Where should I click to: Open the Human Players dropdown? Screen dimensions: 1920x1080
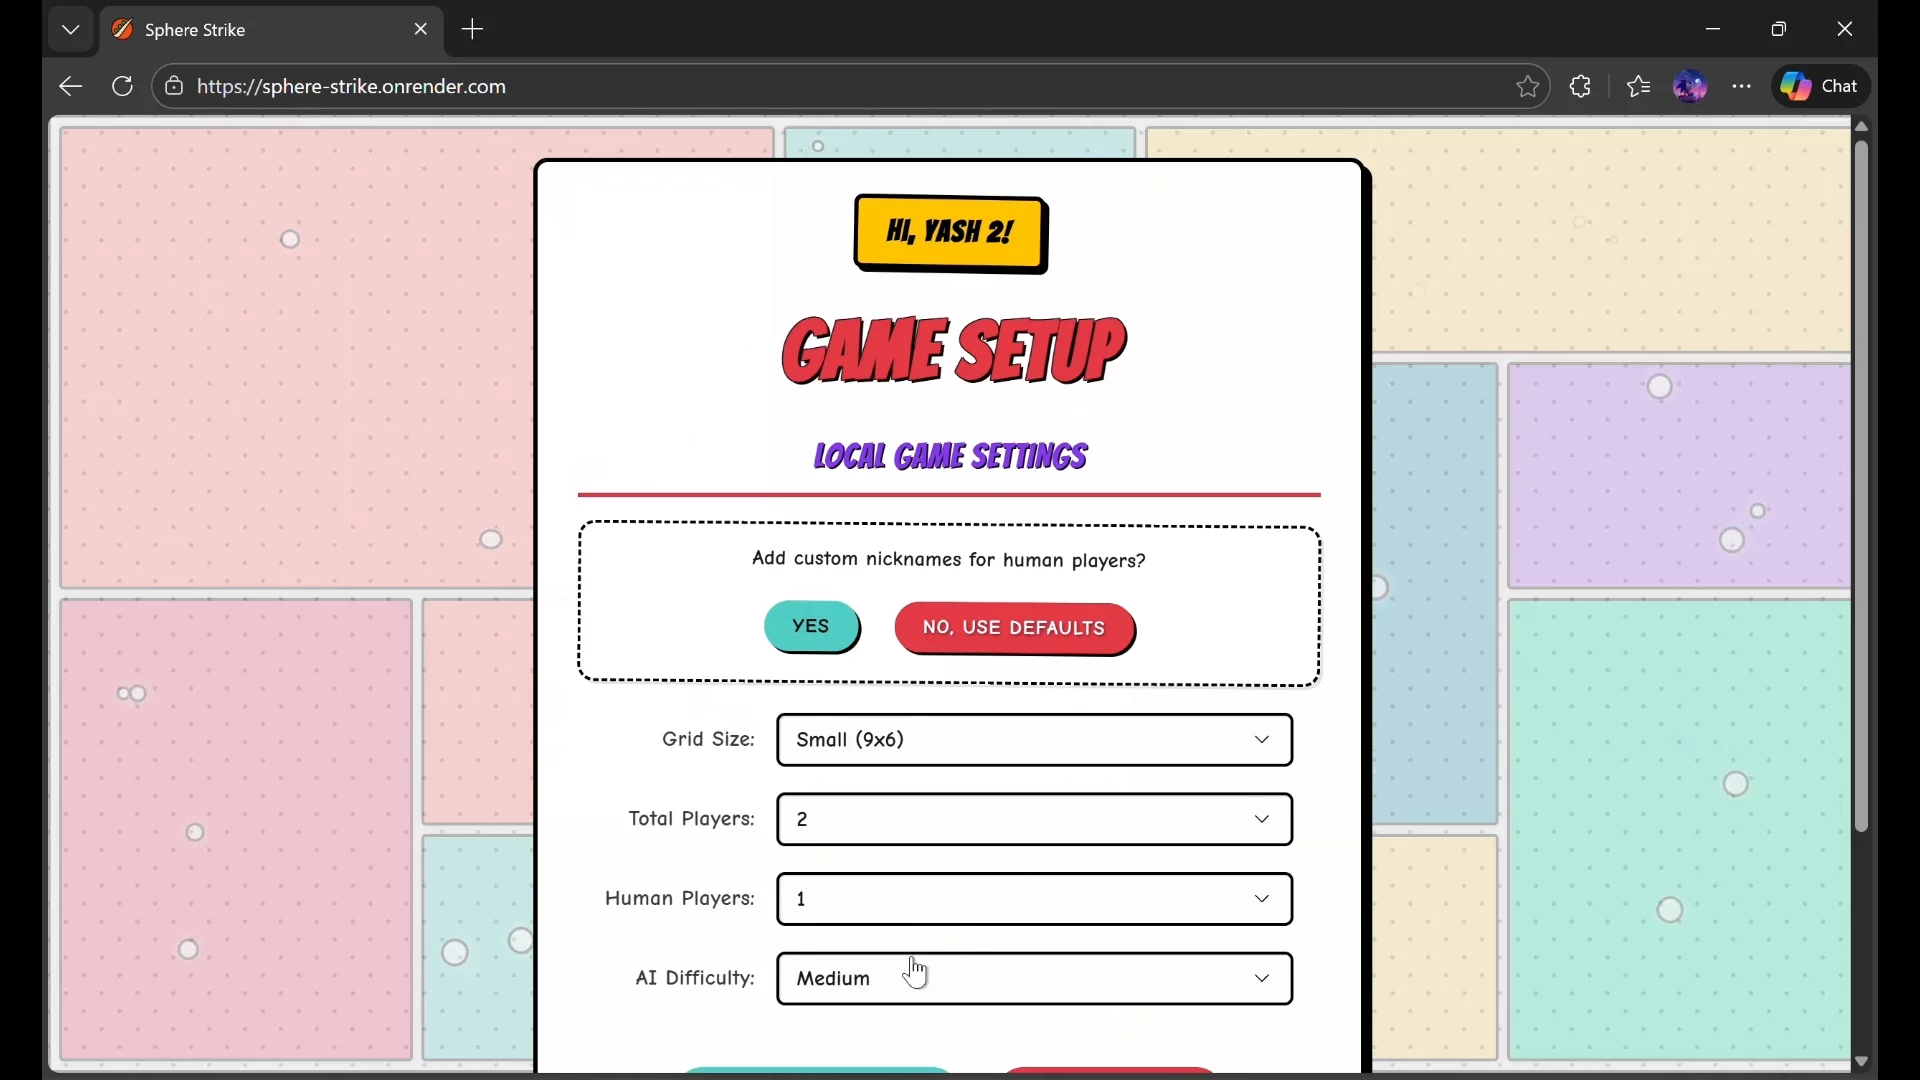(1034, 901)
